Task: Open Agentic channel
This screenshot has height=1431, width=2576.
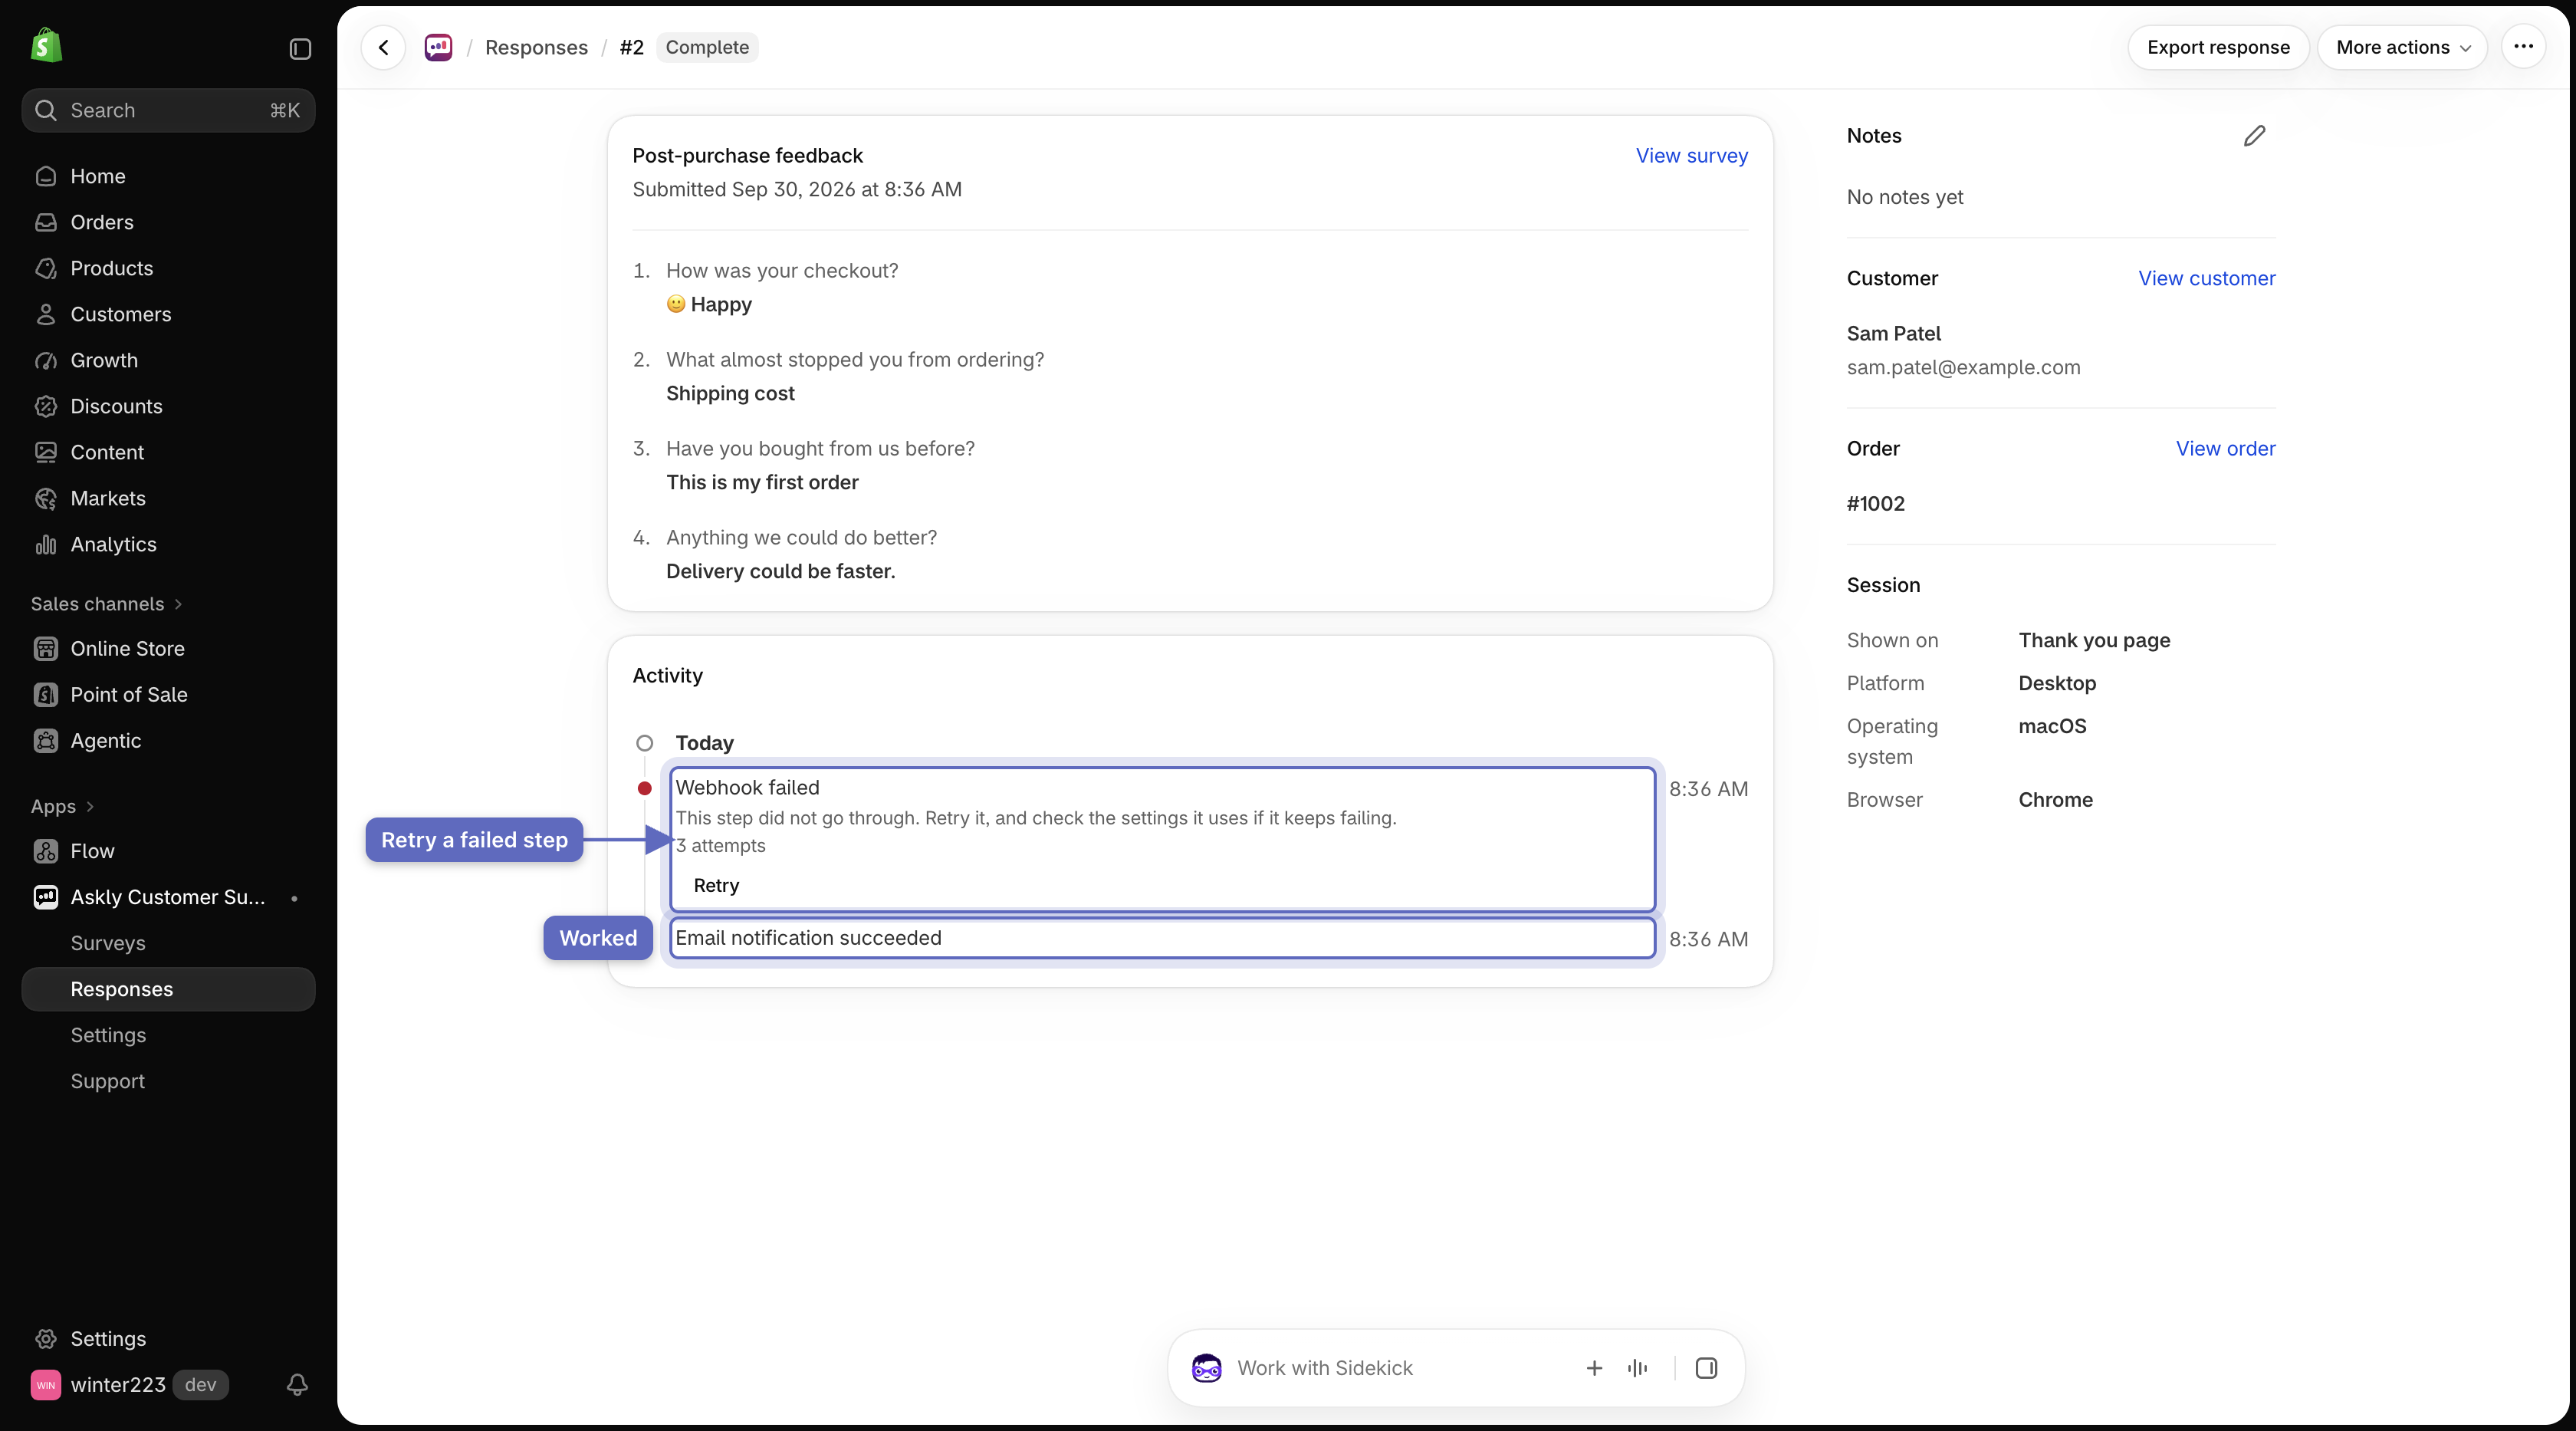Action: (168, 740)
